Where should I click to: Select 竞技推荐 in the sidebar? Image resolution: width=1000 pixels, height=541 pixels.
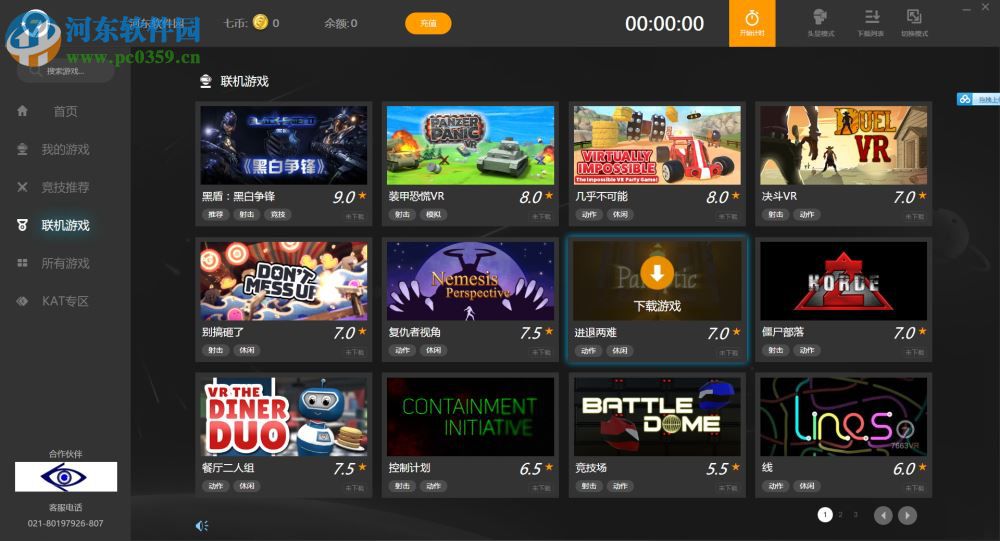65,187
